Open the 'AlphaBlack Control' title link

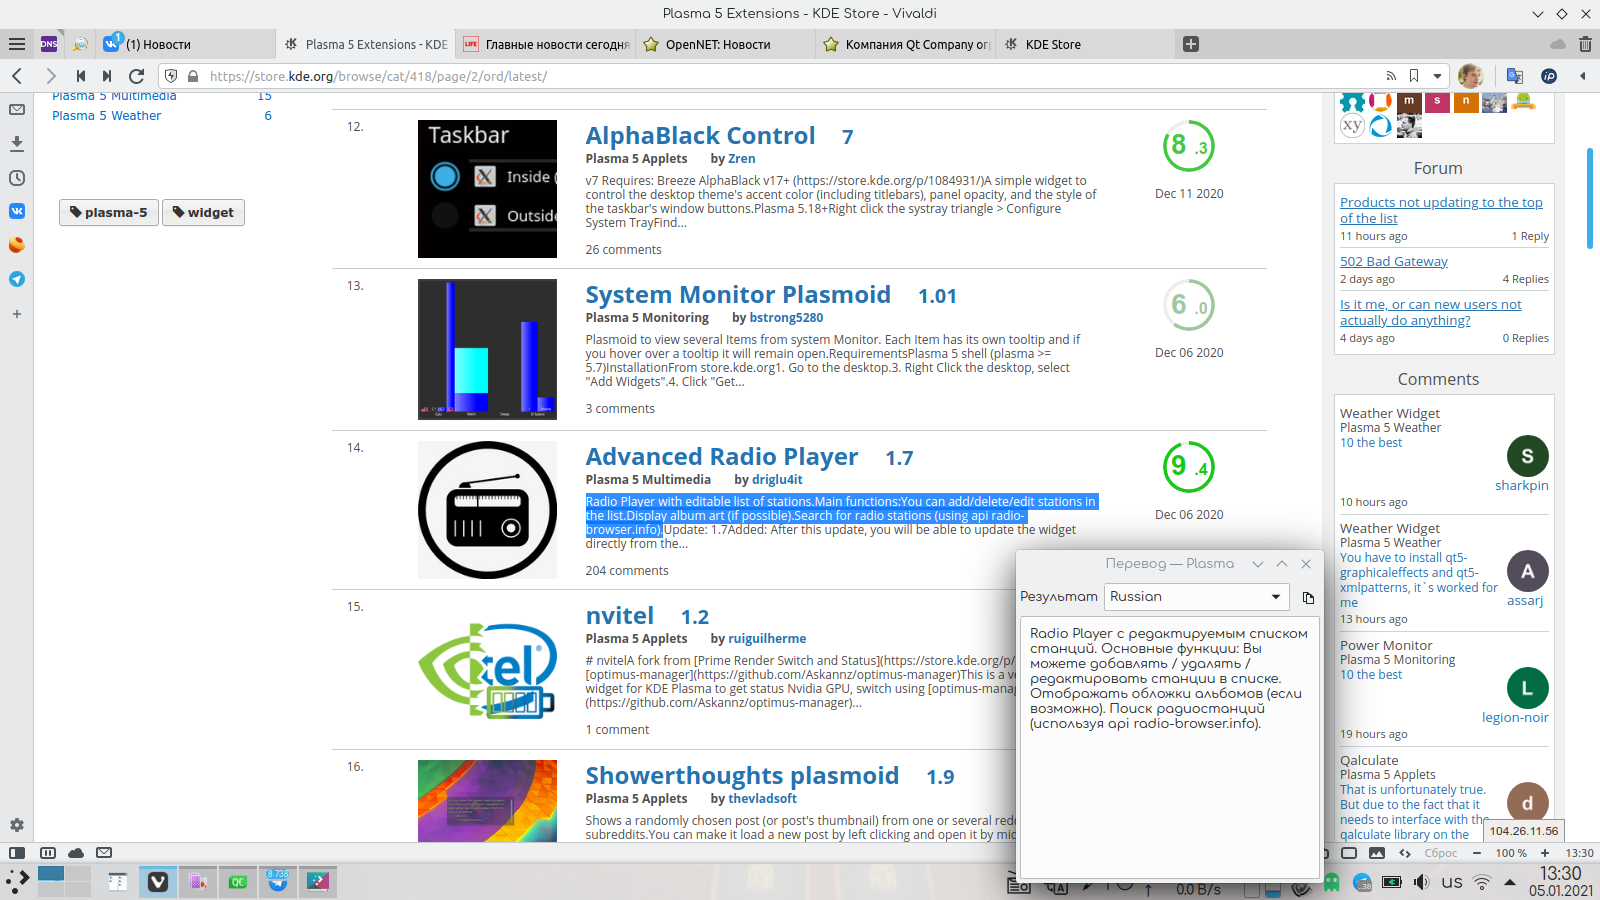700,136
